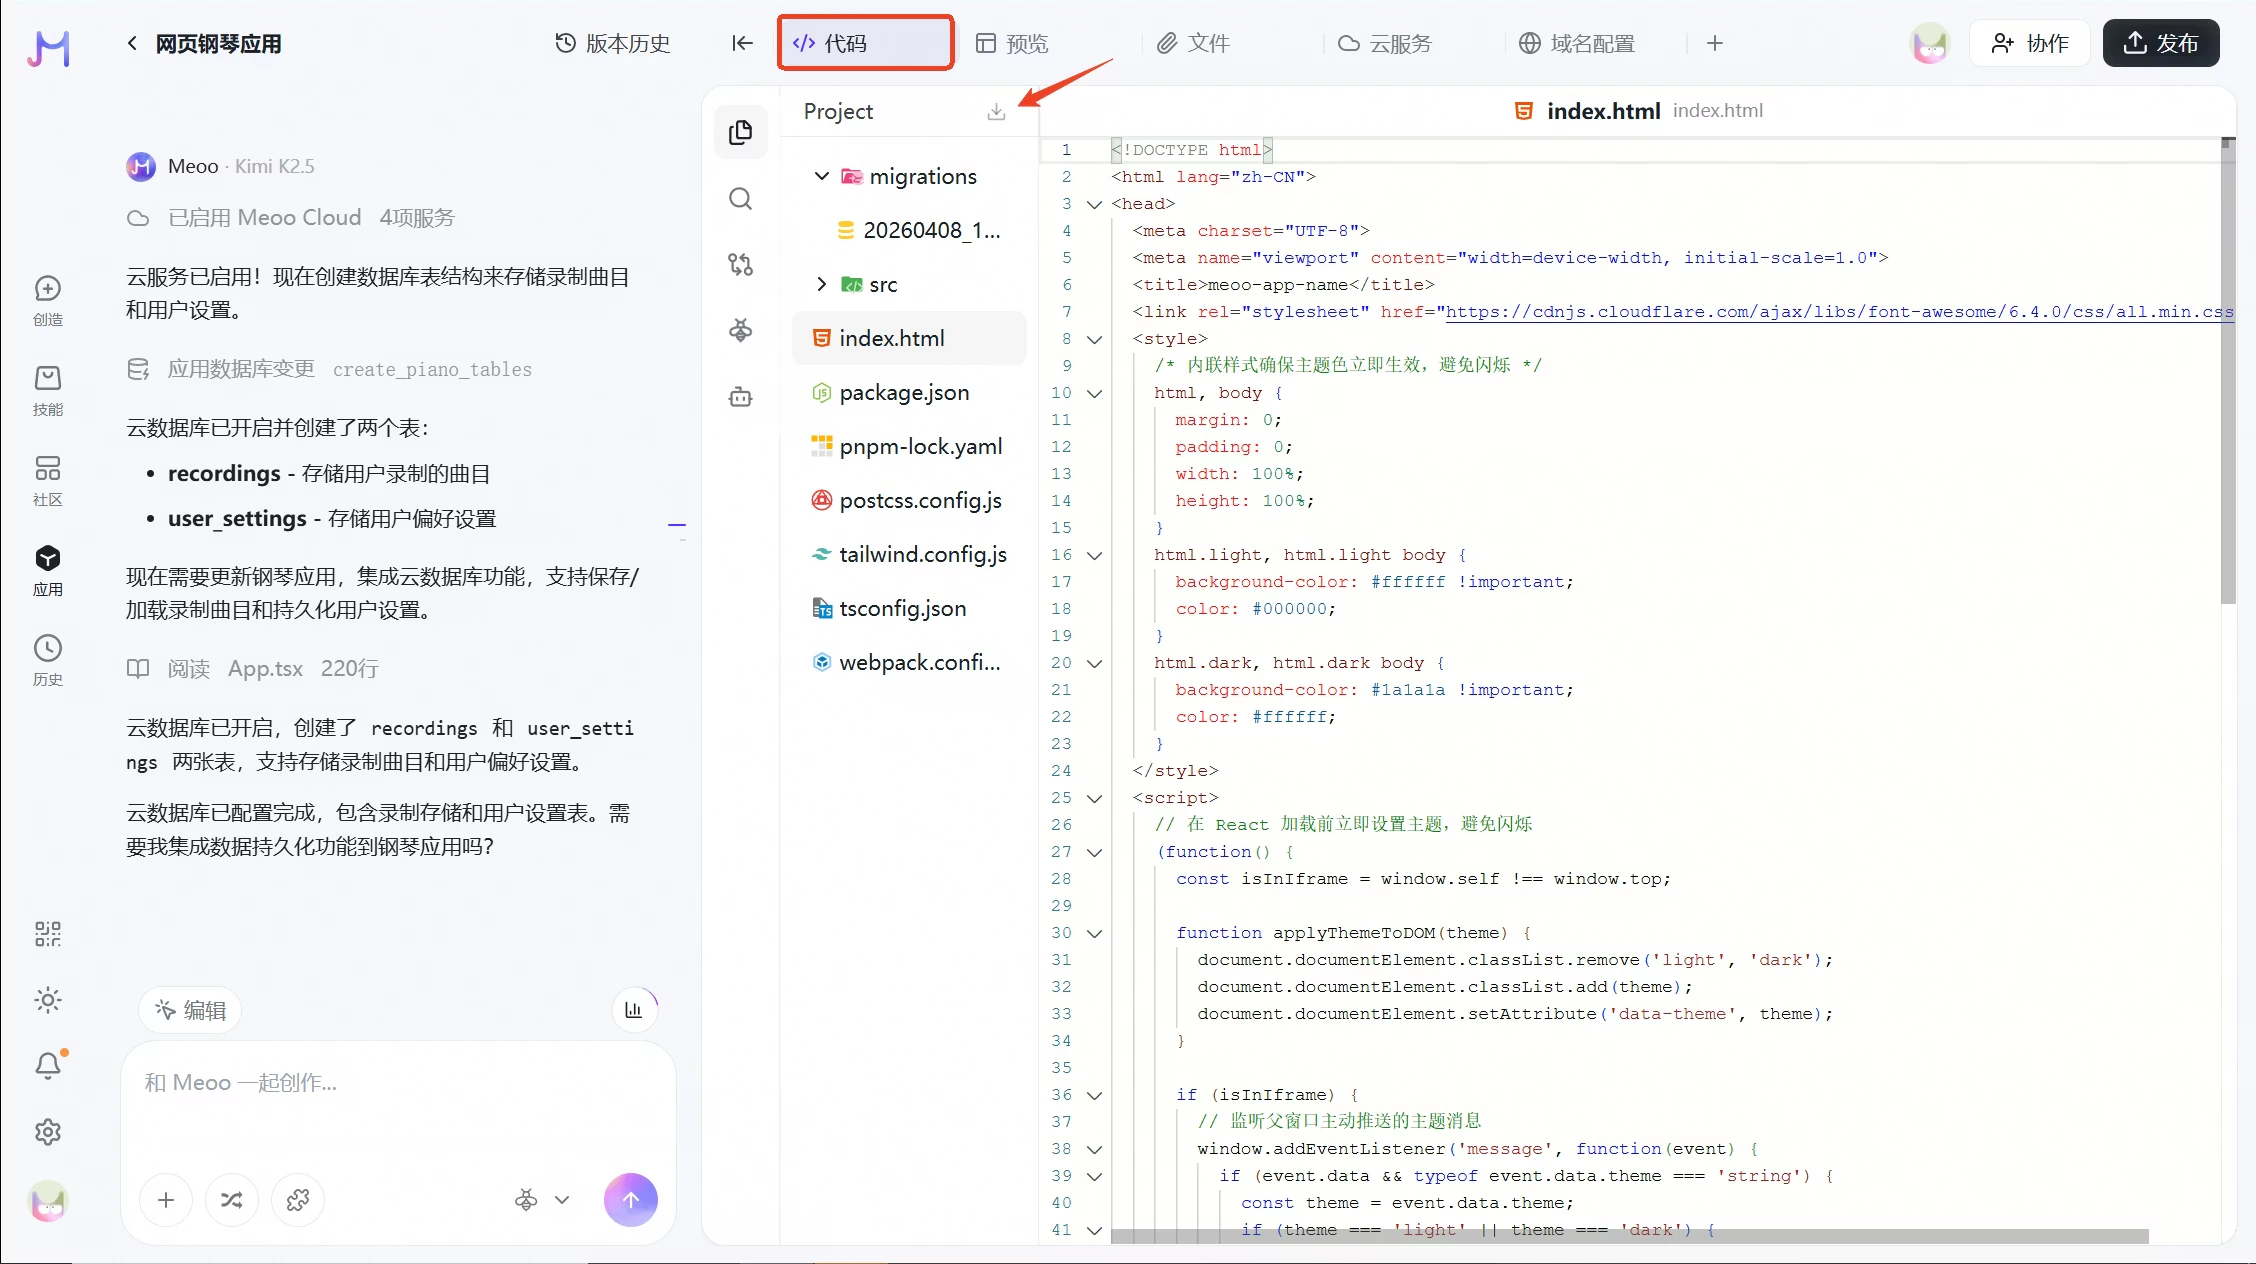Switch to the 代码 tab
2256x1264 pixels.
(x=866, y=43)
